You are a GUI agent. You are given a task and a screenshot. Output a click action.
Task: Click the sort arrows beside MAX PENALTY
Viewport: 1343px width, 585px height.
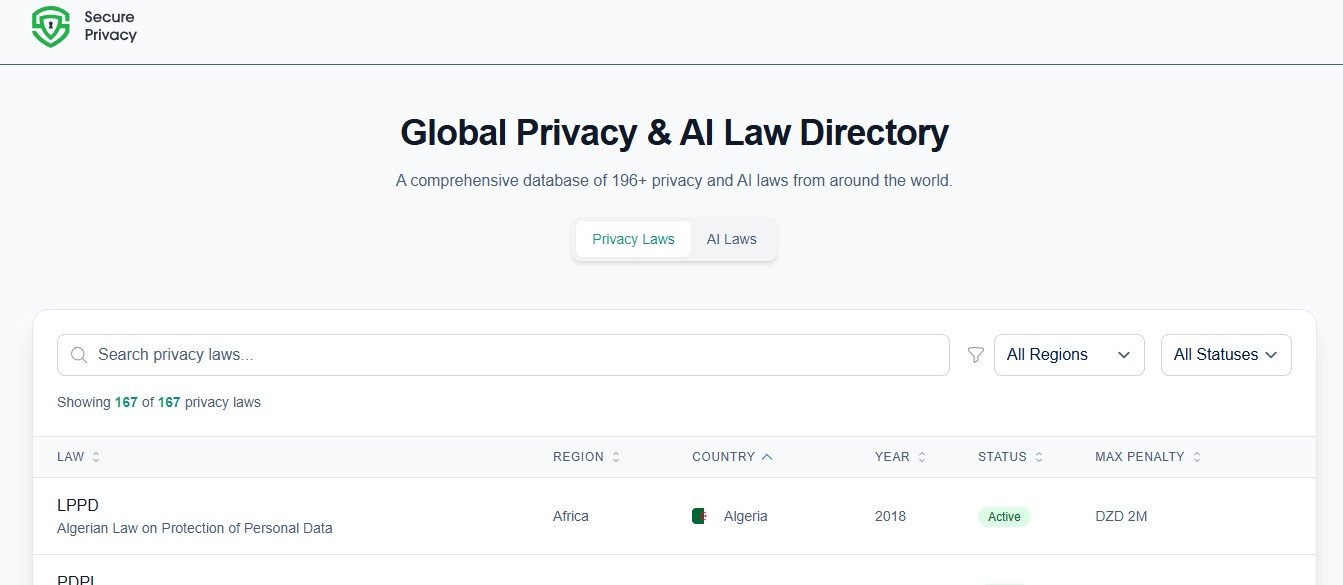1197,457
